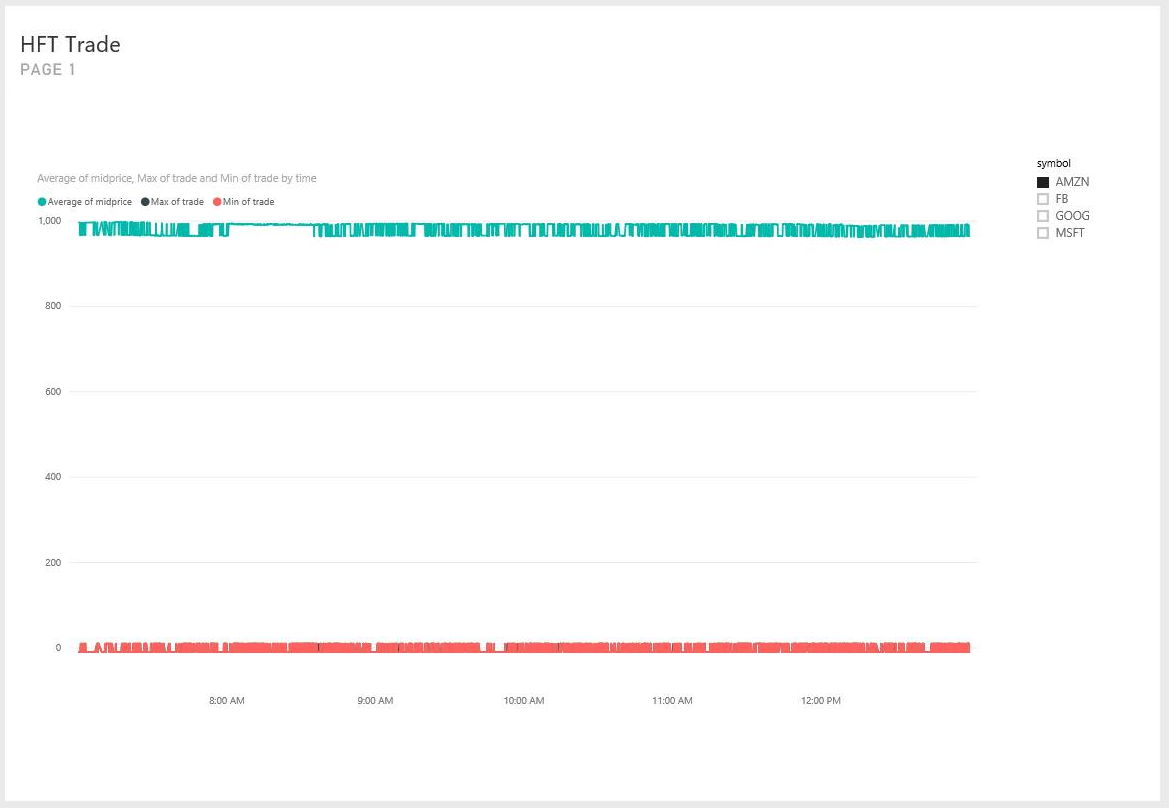Click the chart title text
This screenshot has width=1169, height=808.
point(177,178)
